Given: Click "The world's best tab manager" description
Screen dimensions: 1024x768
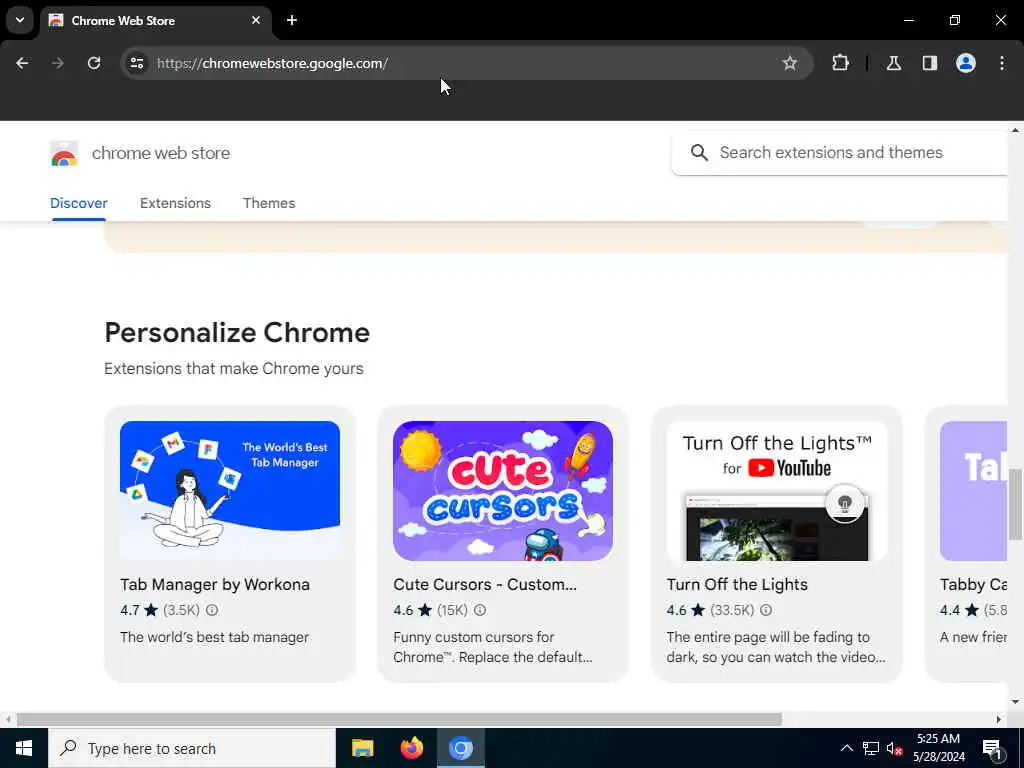Looking at the screenshot, I should click(214, 637).
